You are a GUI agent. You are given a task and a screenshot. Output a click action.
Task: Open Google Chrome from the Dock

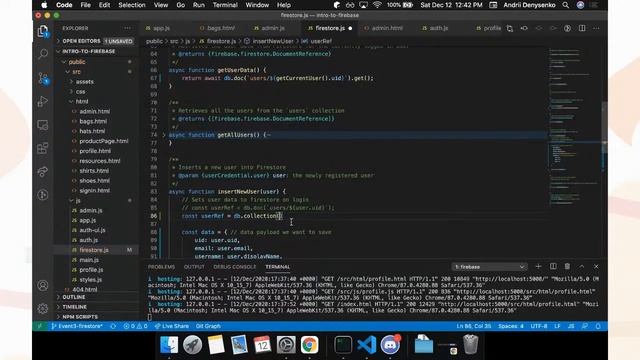click(309, 345)
